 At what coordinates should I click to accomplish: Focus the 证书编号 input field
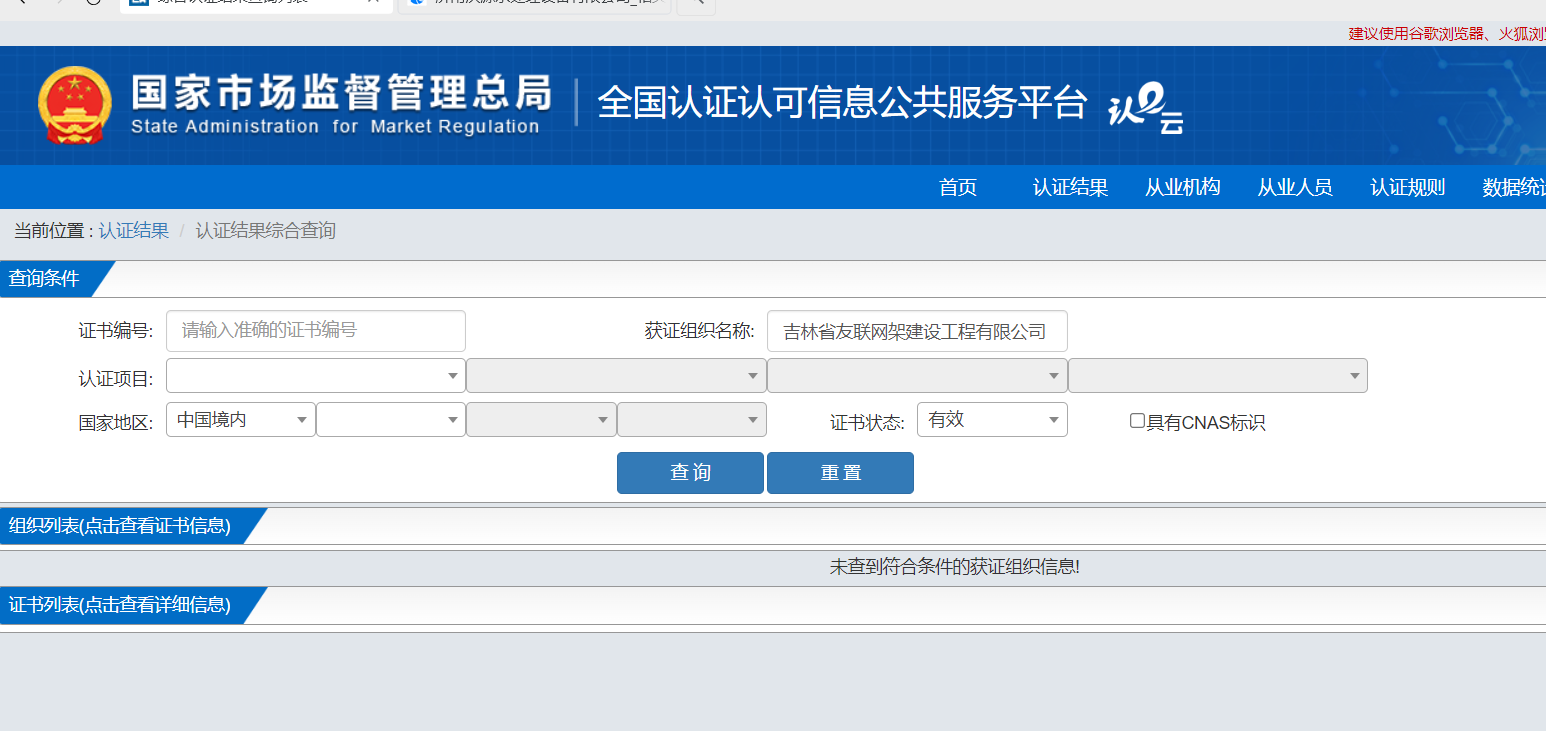pos(316,331)
